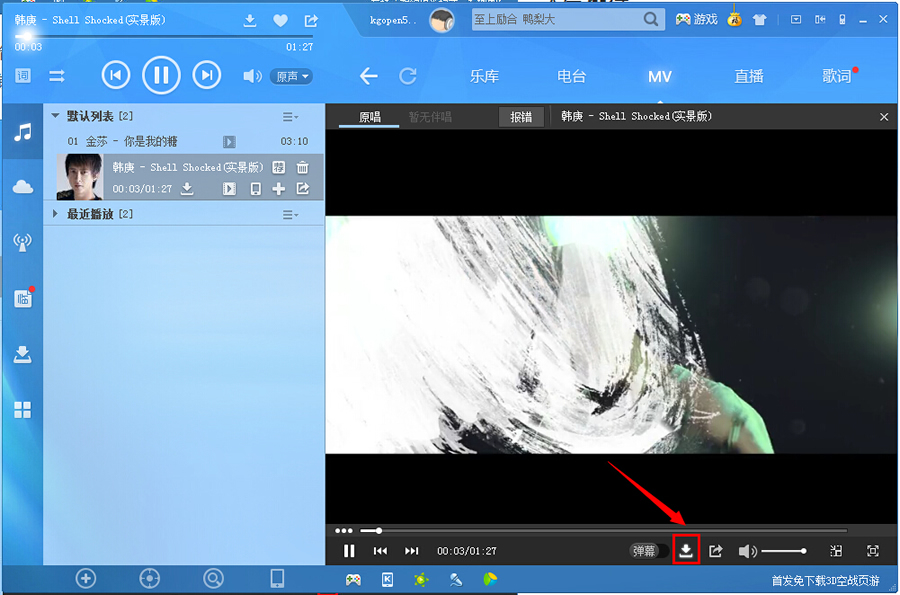Click the search input field
Image resolution: width=900 pixels, height=595 pixels.
coord(555,19)
